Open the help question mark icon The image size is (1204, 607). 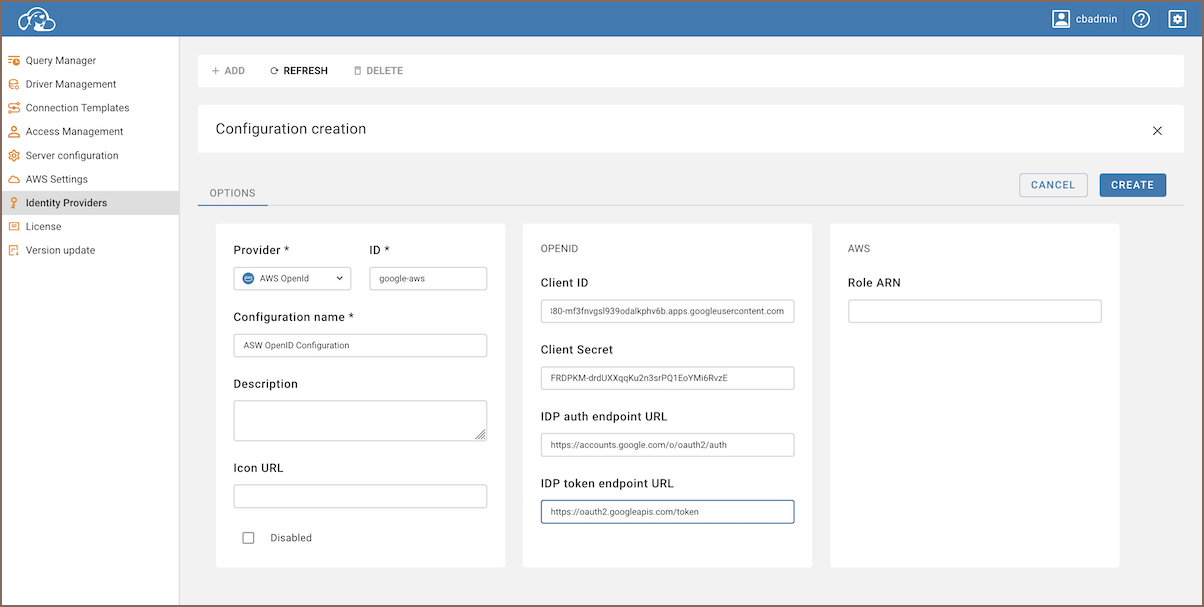pos(1141,19)
